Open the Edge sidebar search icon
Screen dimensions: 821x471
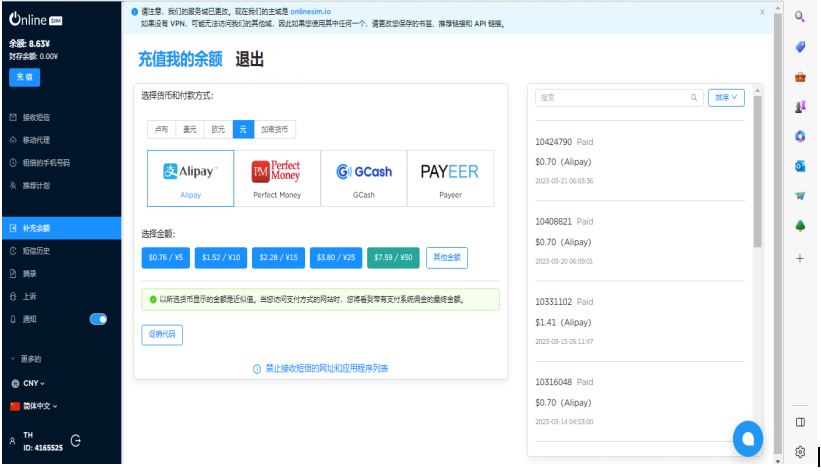tap(800, 17)
